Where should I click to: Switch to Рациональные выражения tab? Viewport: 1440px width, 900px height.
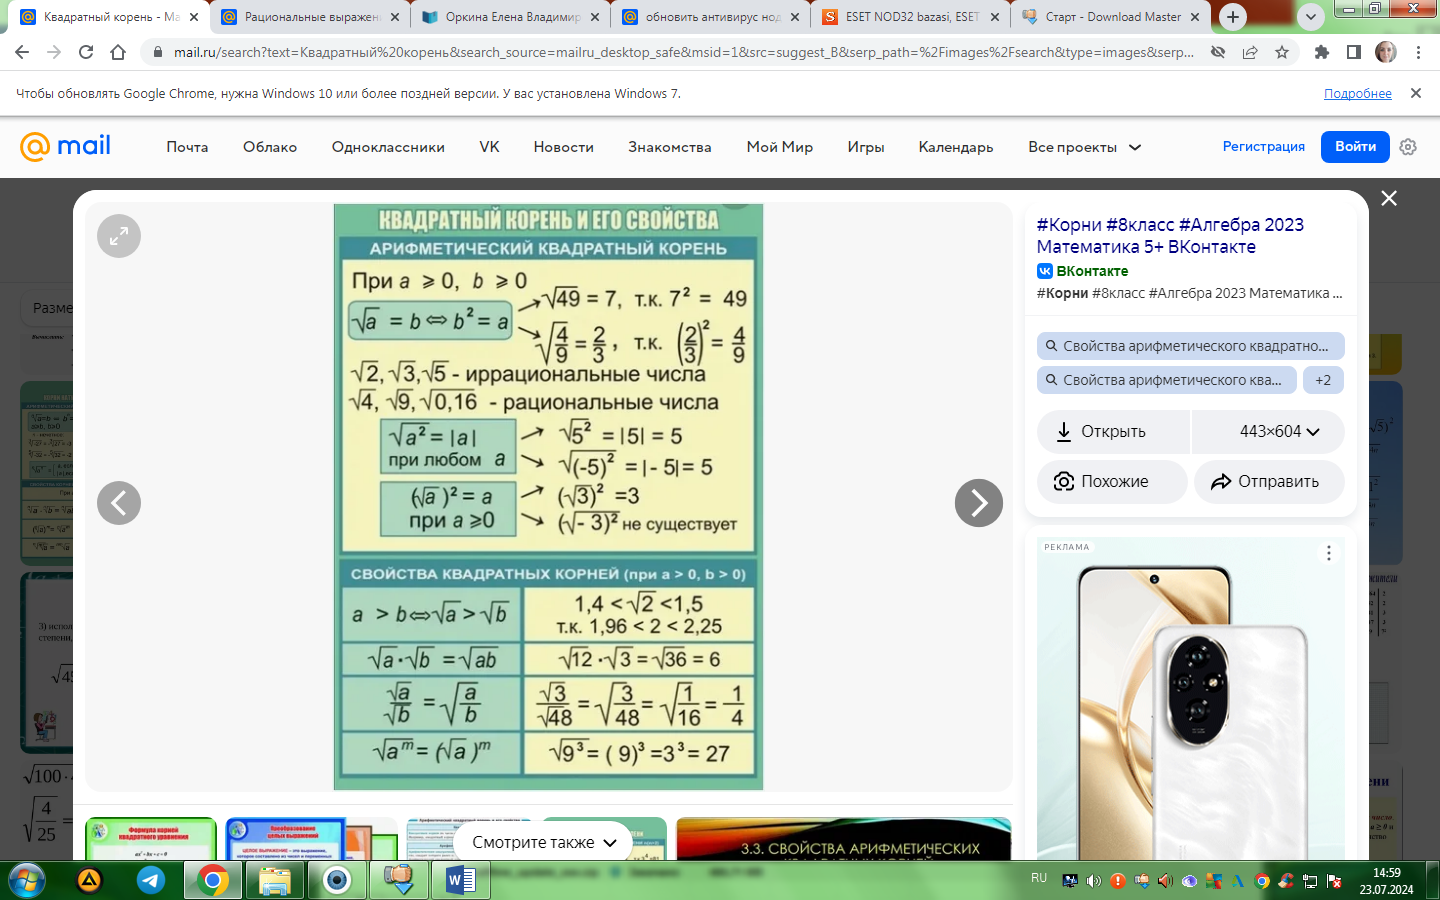click(312, 17)
